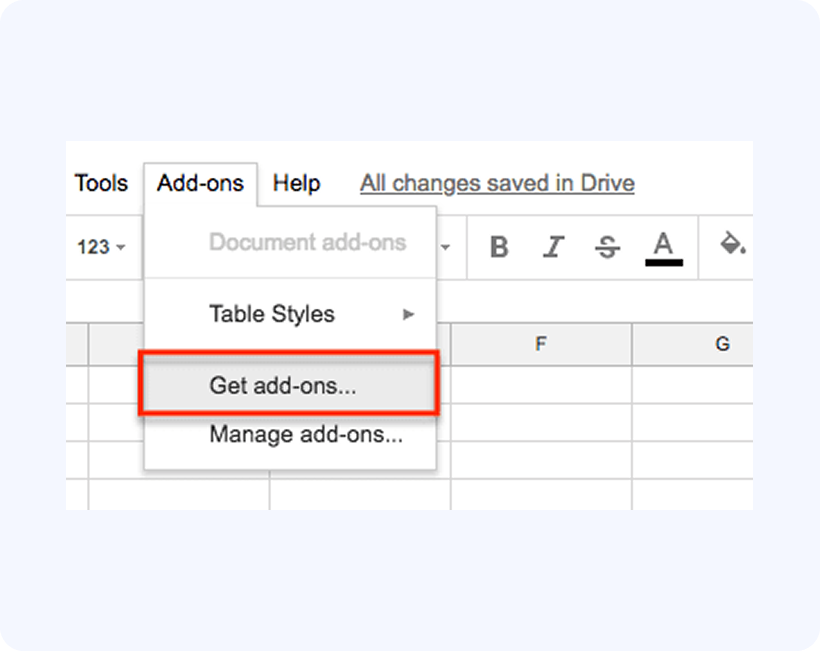The height and width of the screenshot is (651, 820).
Task: Apply strikethrough formatting
Action: coord(607,247)
